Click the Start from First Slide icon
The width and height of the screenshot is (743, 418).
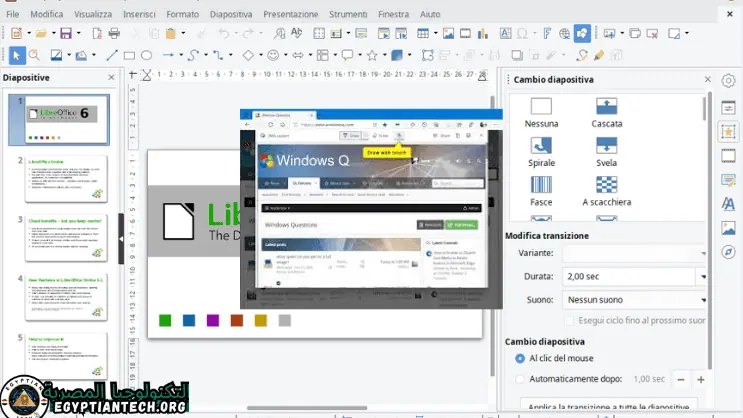[x=383, y=33]
